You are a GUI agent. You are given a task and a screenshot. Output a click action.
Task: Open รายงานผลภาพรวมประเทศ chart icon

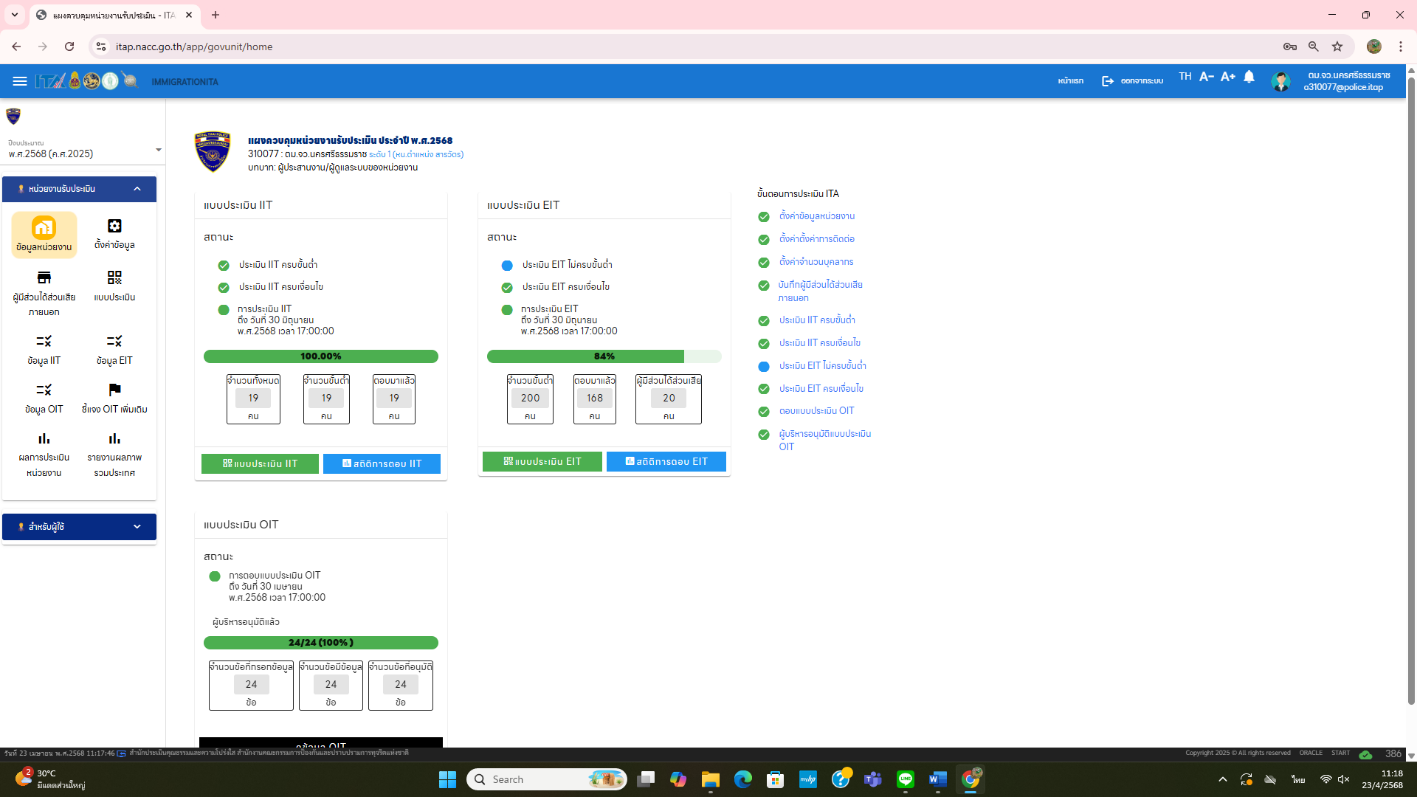pos(115,439)
